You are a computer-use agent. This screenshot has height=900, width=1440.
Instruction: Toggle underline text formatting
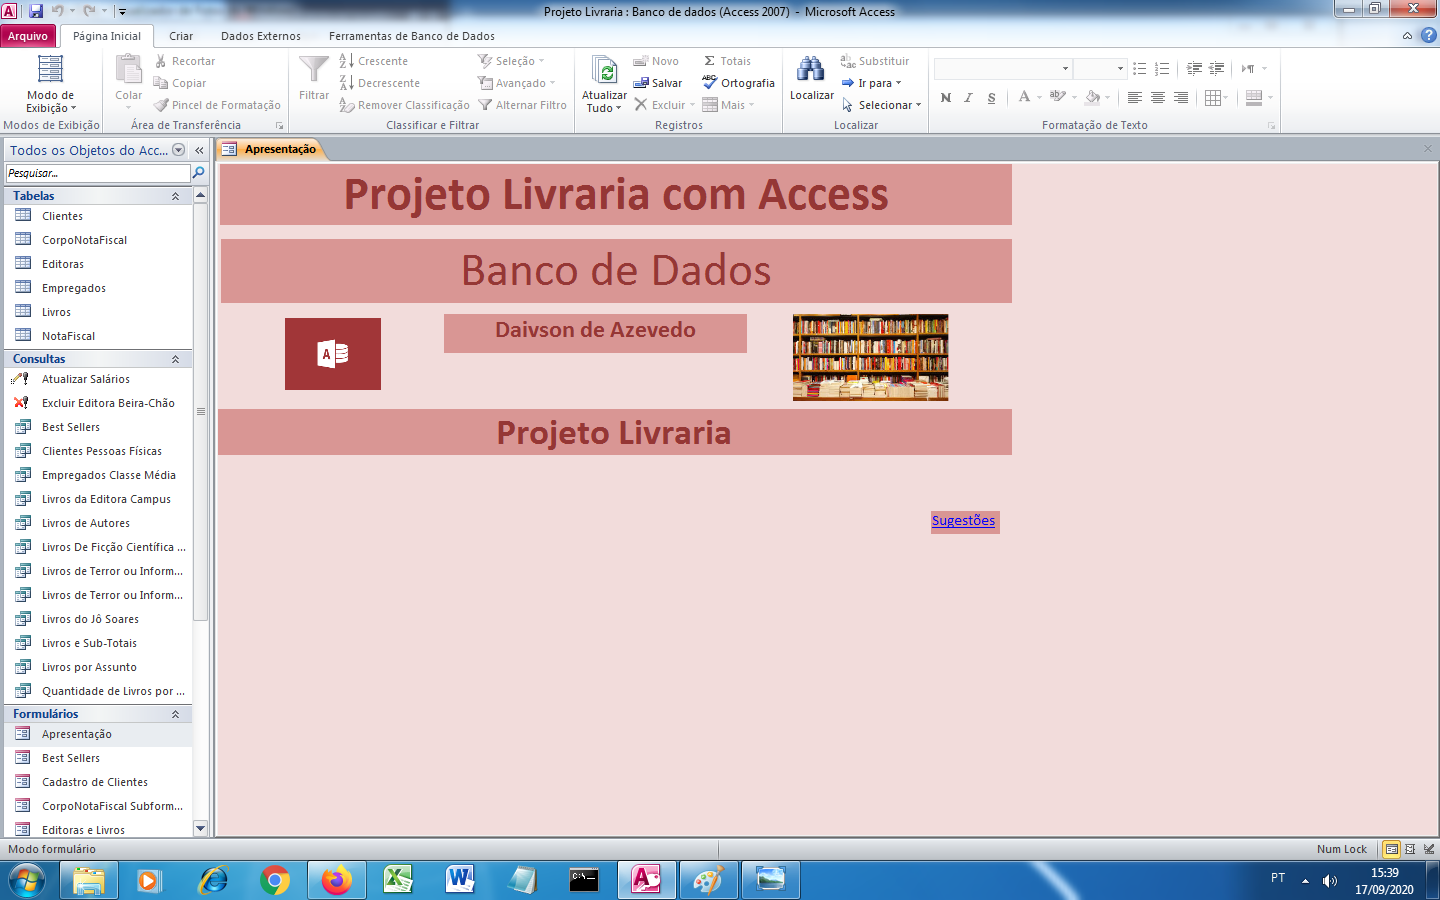(990, 97)
